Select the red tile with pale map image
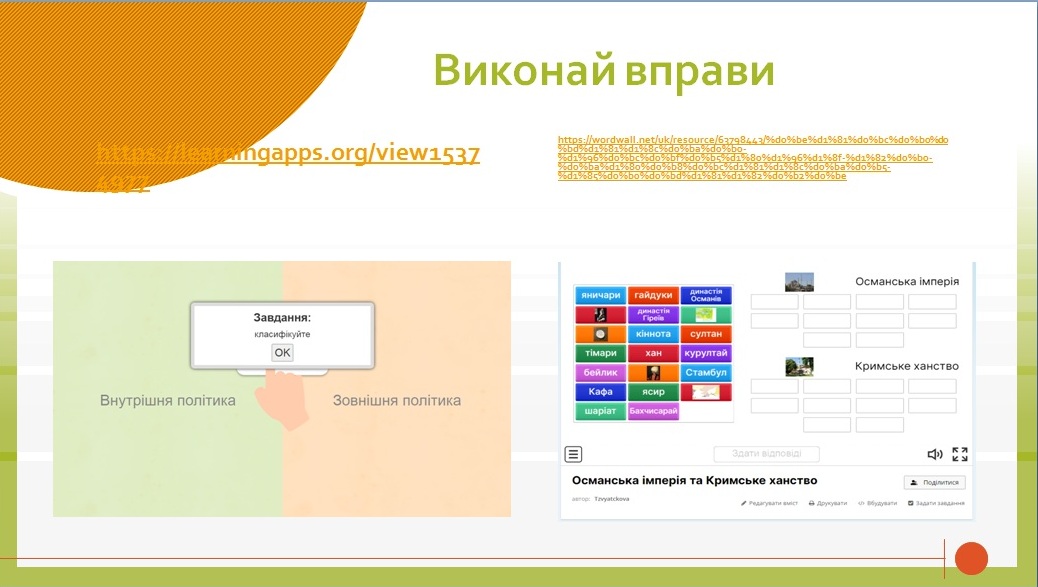The height and width of the screenshot is (587, 1038). pyautogui.click(x=706, y=391)
